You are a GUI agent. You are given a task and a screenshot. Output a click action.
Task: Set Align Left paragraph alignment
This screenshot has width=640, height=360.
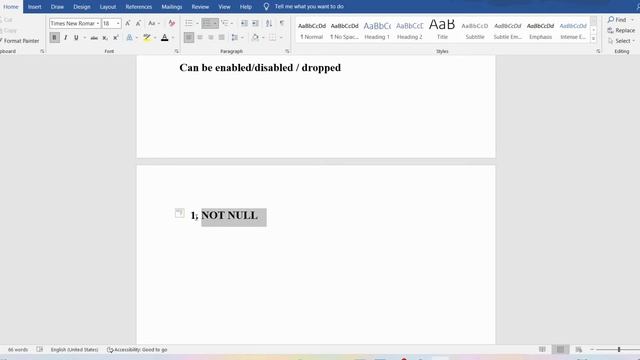click(189, 38)
